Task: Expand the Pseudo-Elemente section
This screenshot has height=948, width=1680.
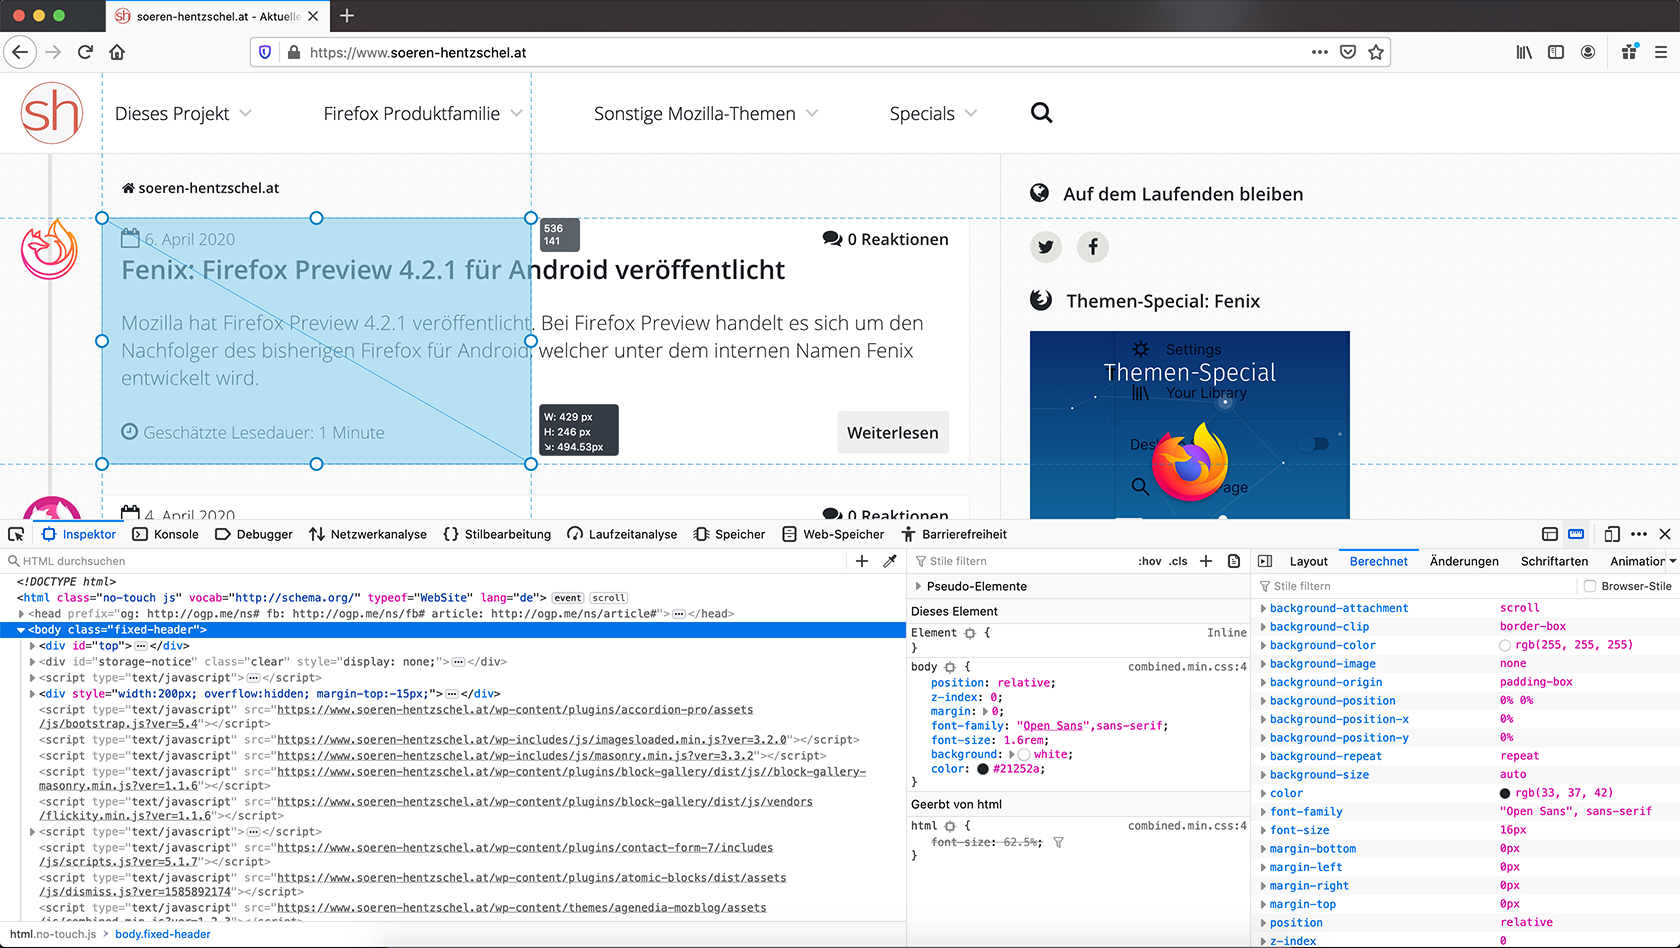Action: [x=918, y=586]
